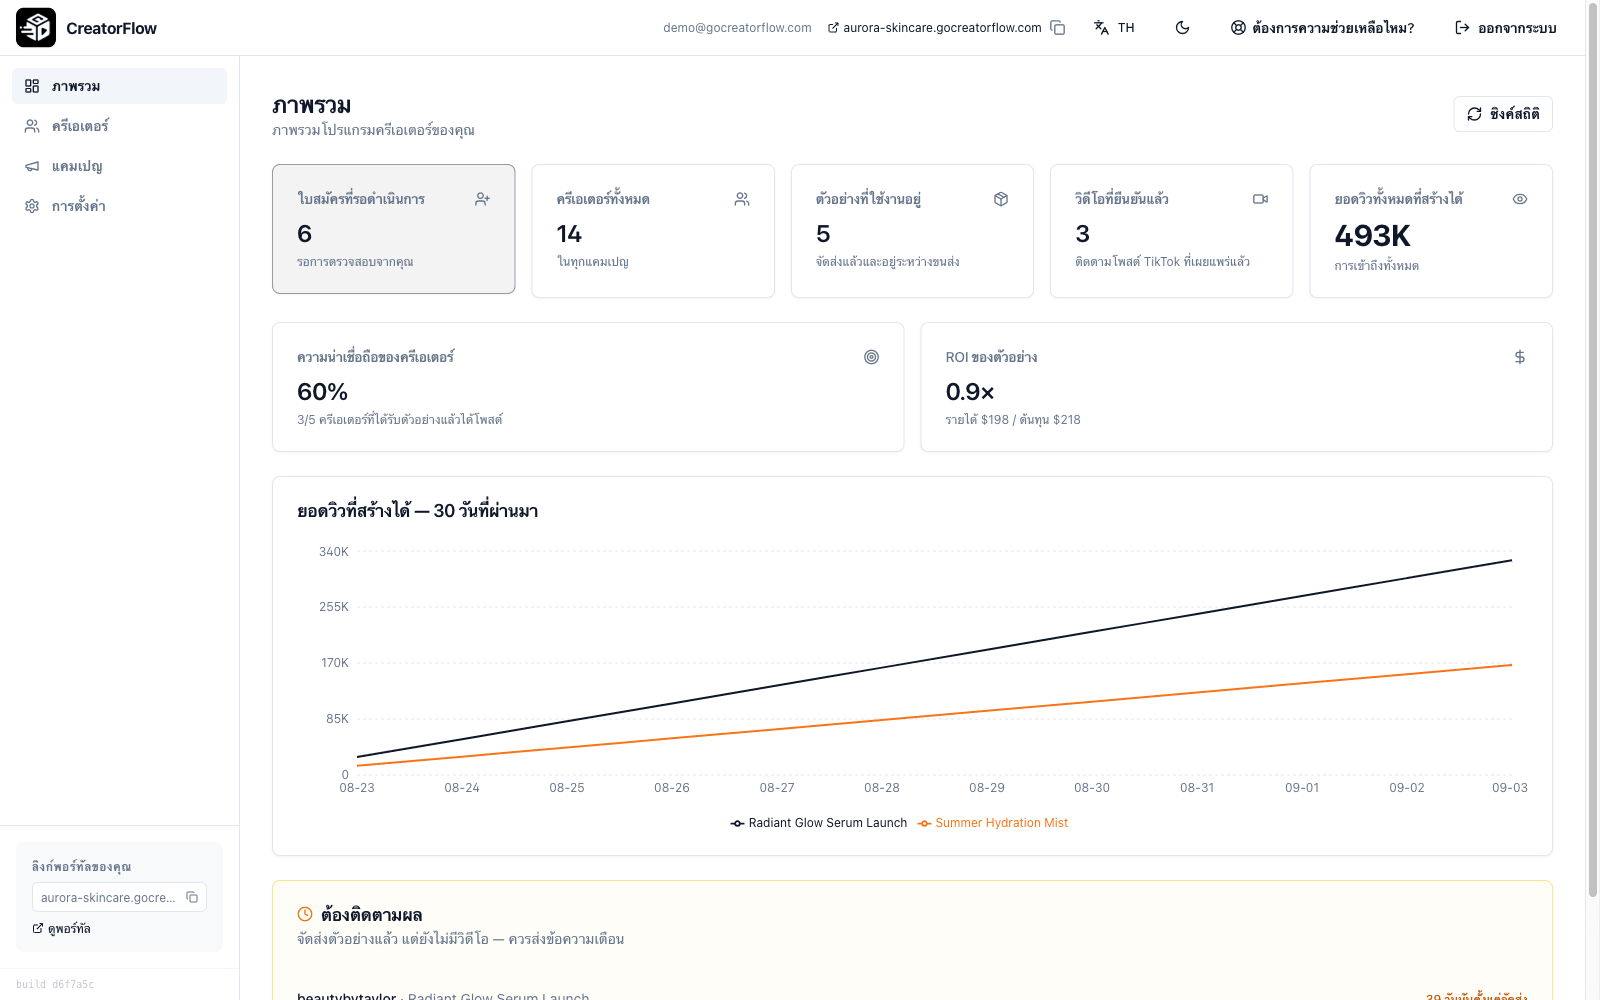Click the 0.9× ROI value
This screenshot has height=1000, width=1600.
pyautogui.click(x=970, y=392)
